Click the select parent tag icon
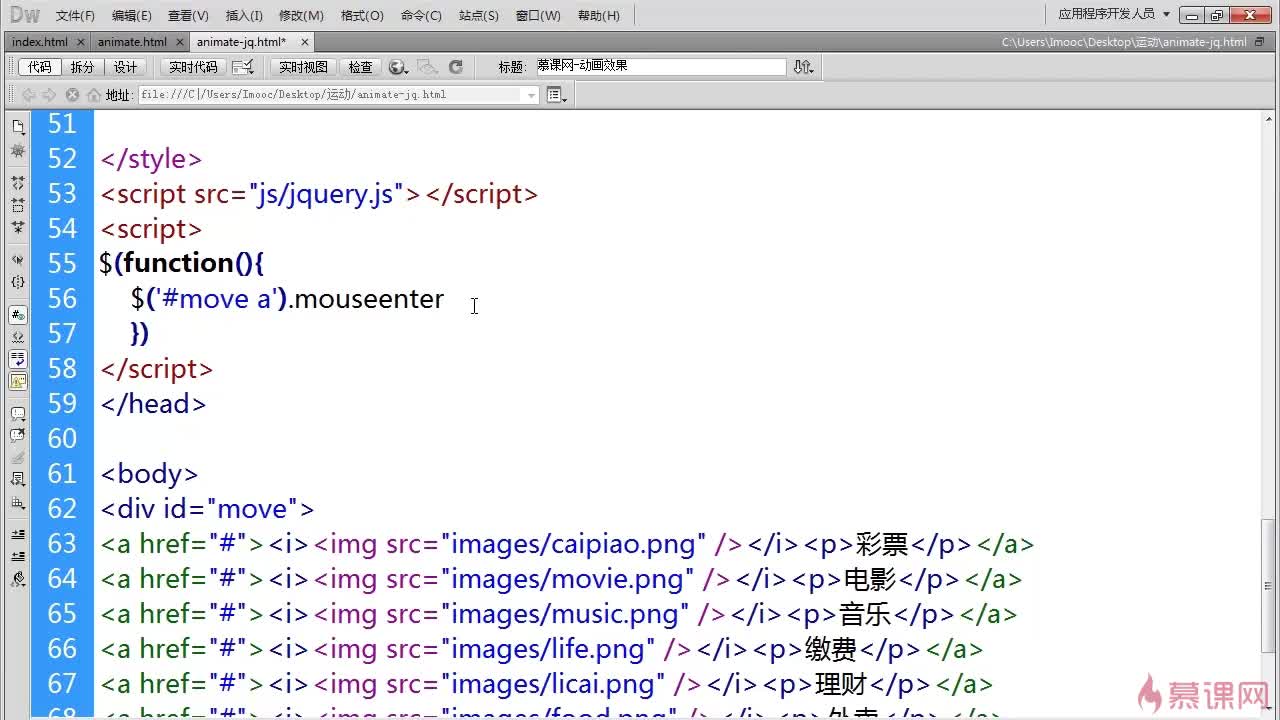 (18, 259)
